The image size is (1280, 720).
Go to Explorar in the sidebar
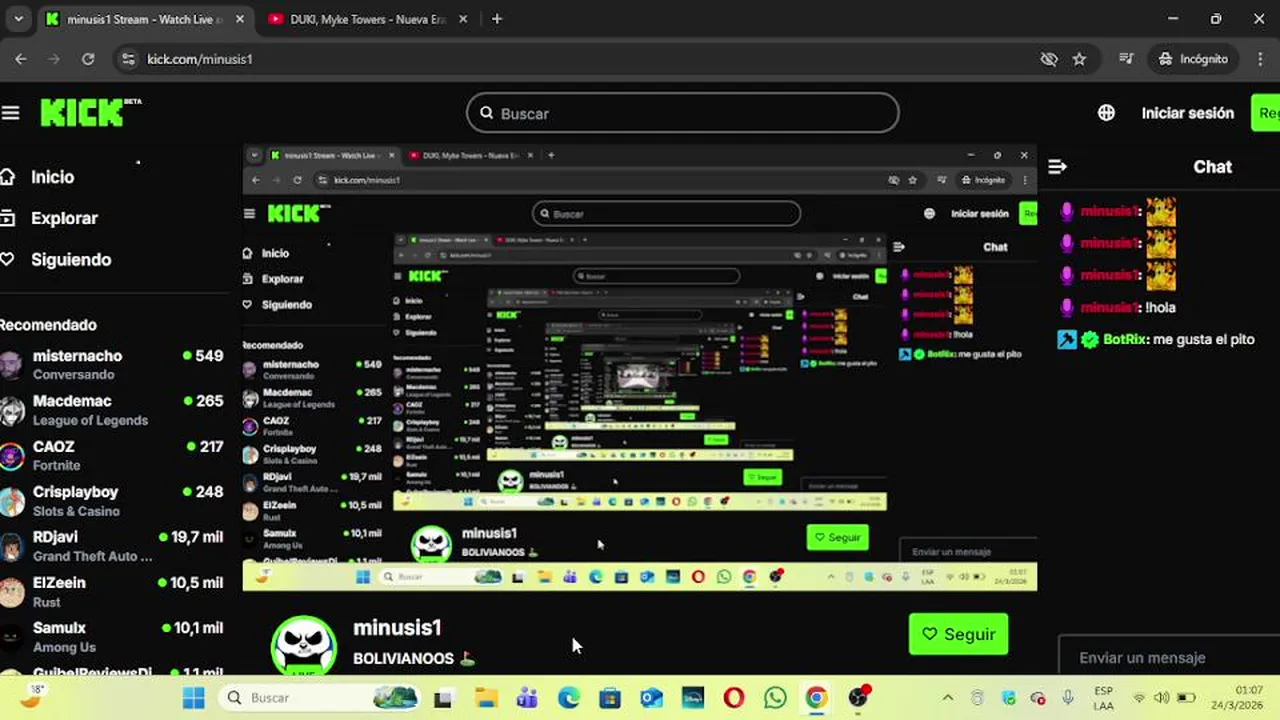64,218
